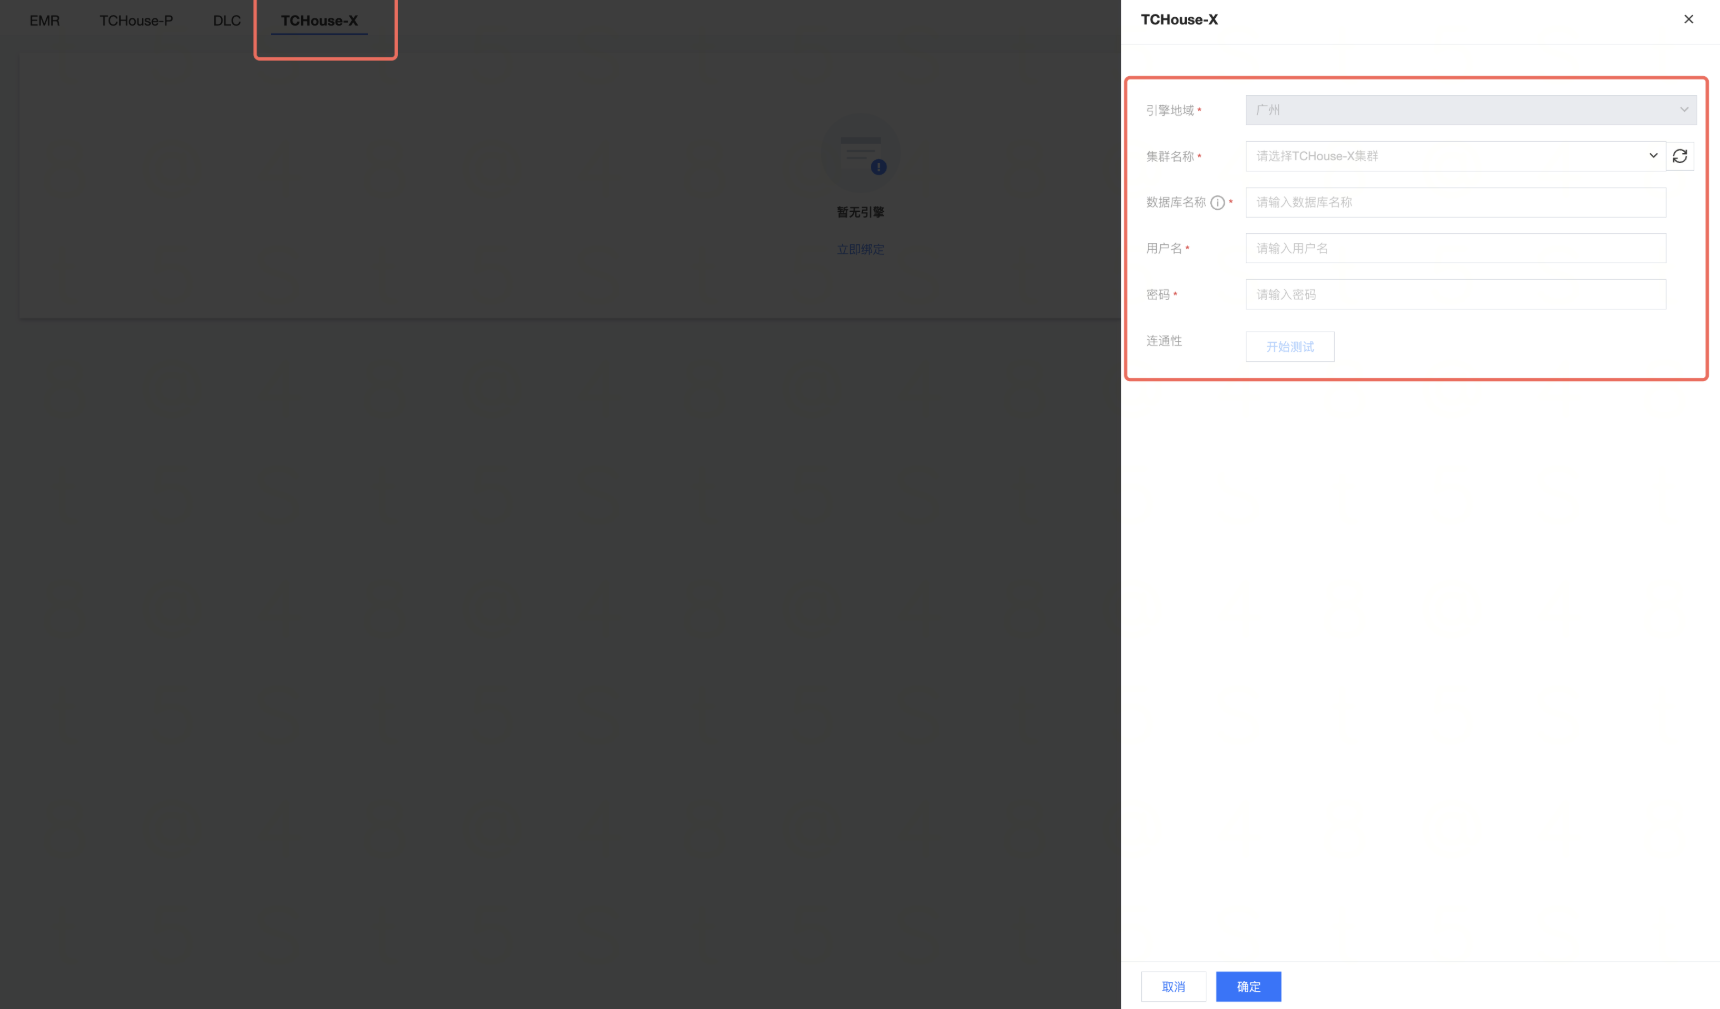
Task: Select the 集群名称 label
Action: pos(1170,156)
